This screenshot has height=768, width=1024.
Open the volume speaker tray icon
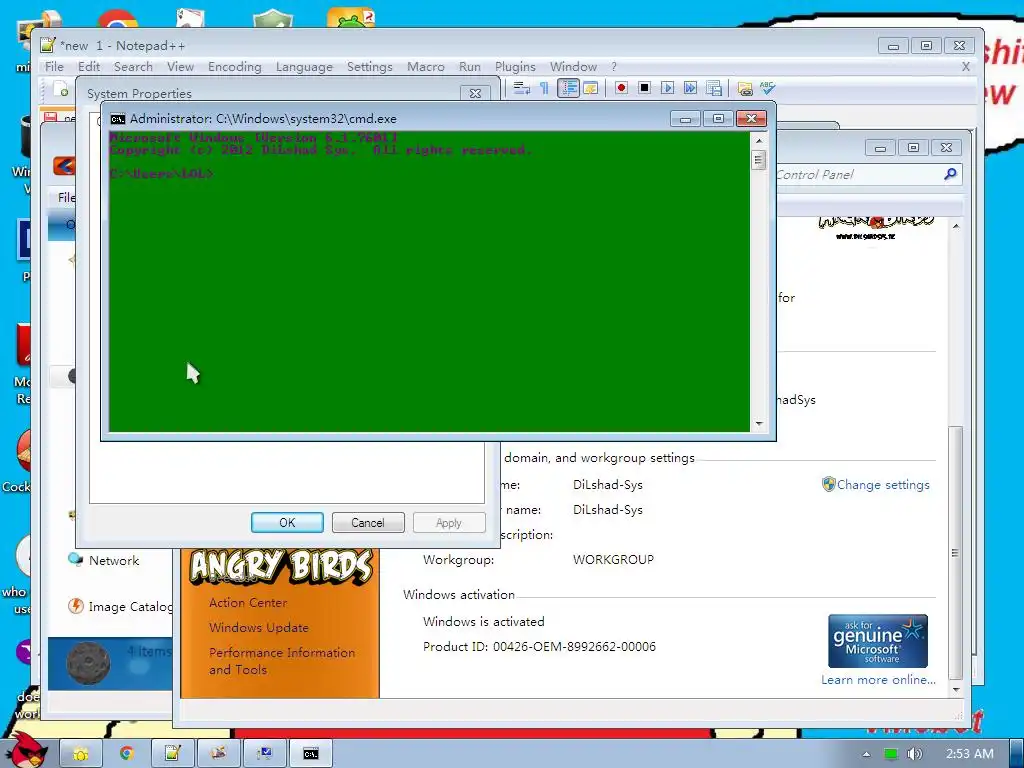pos(914,754)
